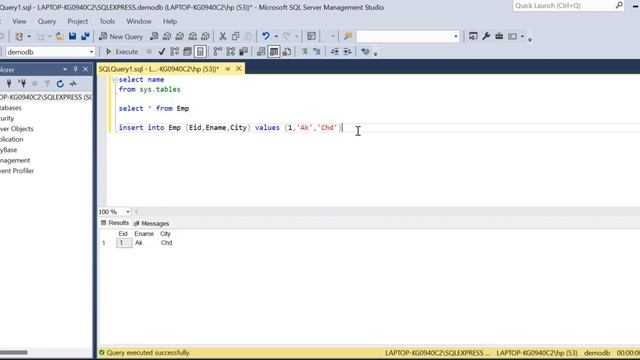Cut selection using the scissors icon
The width and height of the screenshot is (640, 360).
(x=222, y=36)
